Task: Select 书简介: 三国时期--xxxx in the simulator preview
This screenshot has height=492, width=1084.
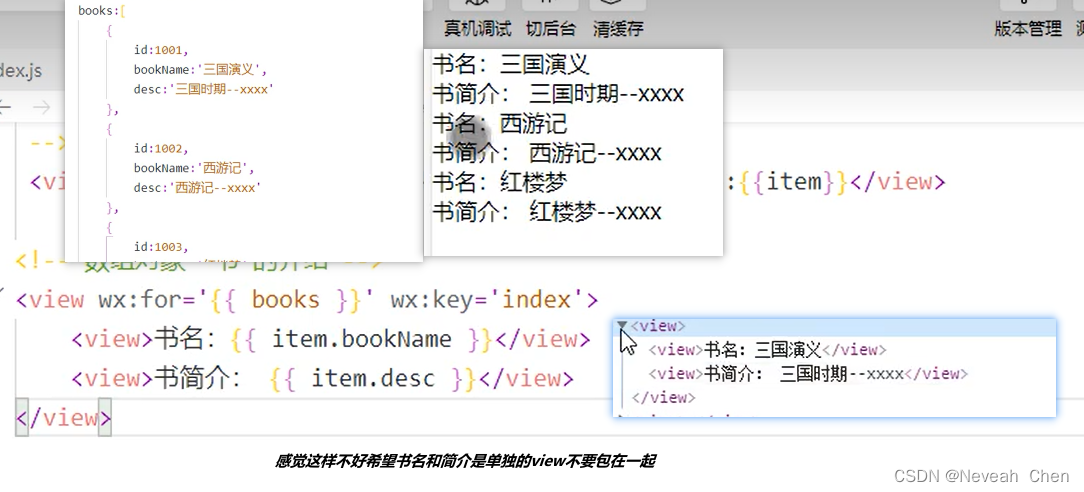Action: point(558,94)
